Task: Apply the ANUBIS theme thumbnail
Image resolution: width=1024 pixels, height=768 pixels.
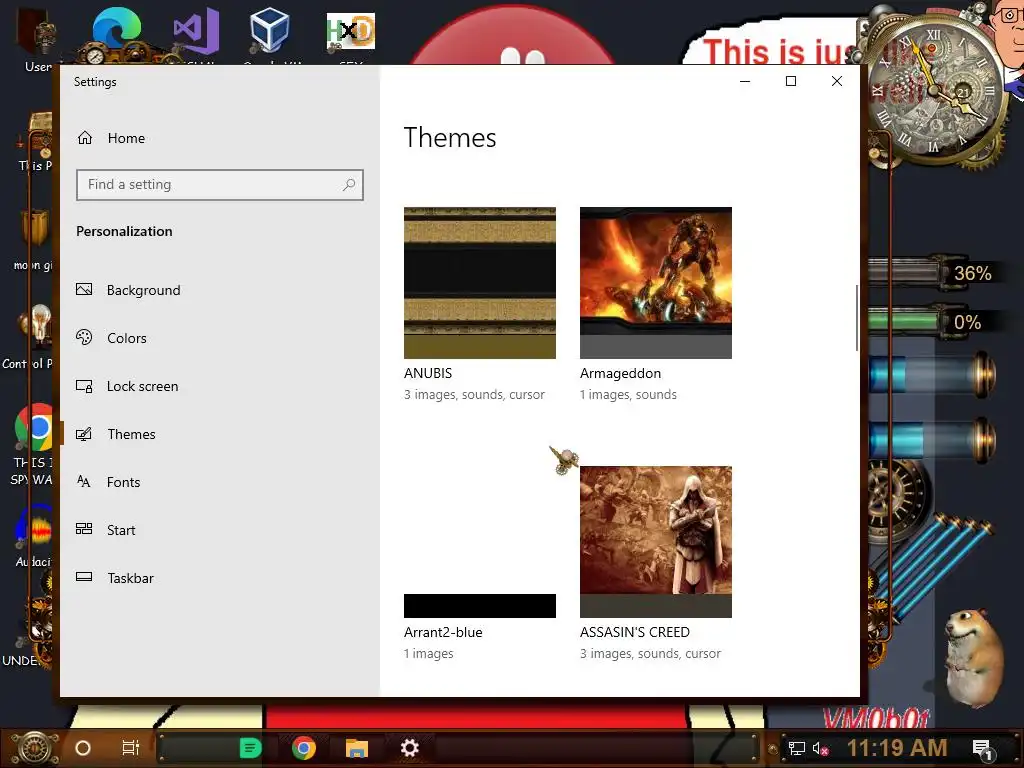Action: 480,283
